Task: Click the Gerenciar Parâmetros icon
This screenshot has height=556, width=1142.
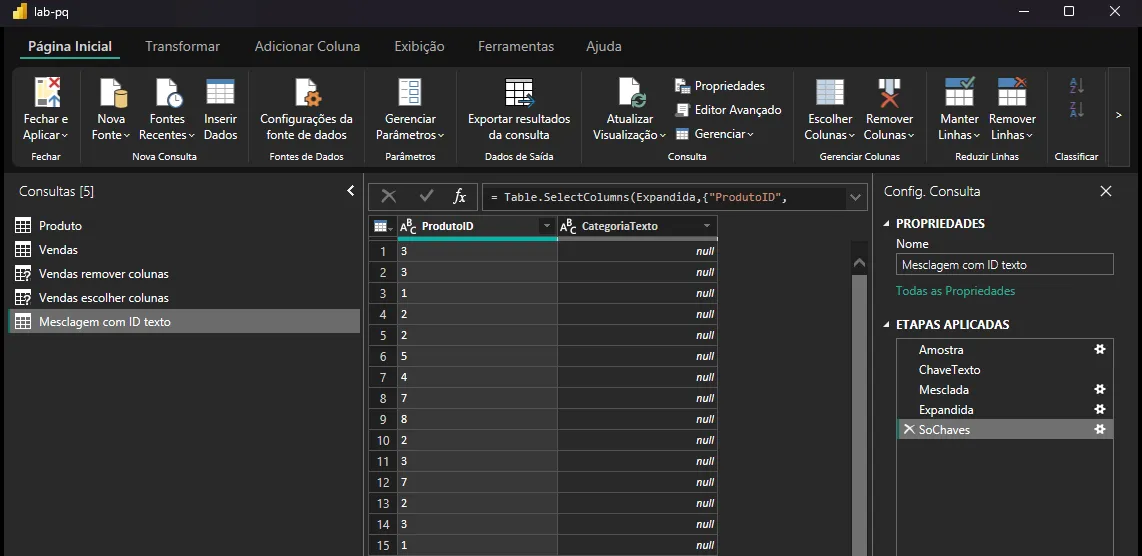Action: (409, 93)
